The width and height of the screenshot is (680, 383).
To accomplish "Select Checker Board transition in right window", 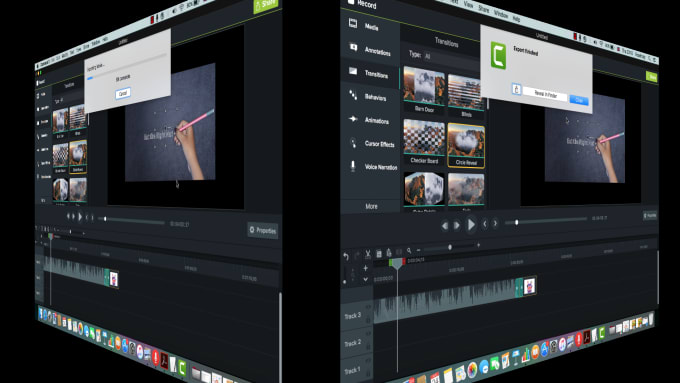I will [424, 142].
